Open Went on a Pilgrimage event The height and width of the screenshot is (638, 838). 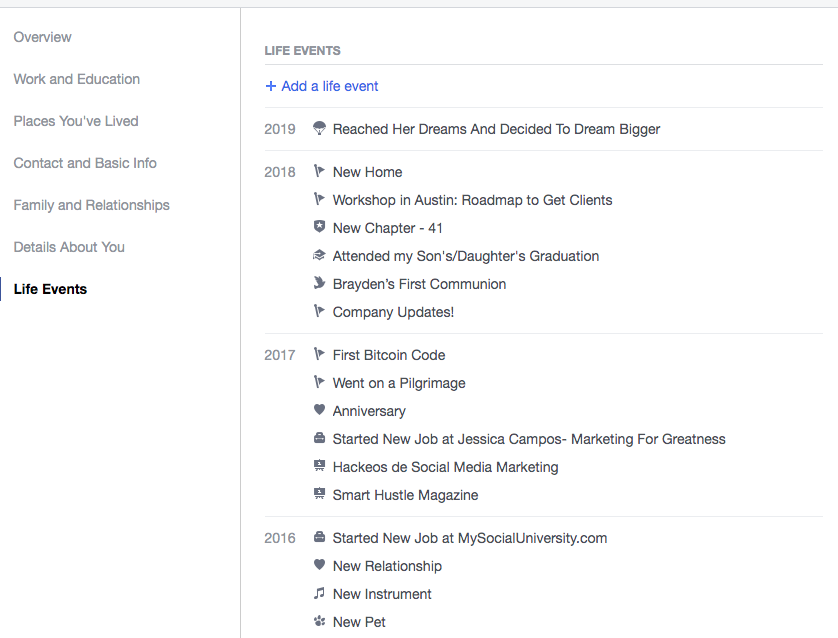pos(399,383)
